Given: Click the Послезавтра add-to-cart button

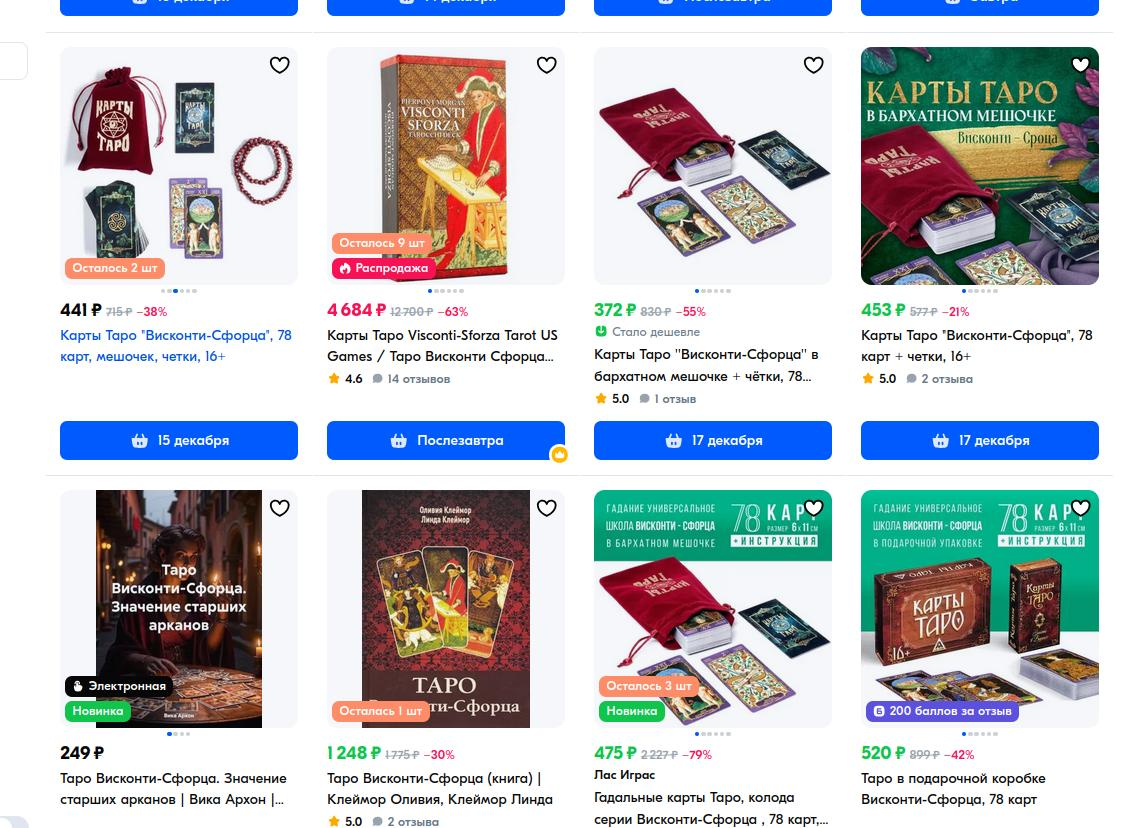Looking at the screenshot, I should (x=446, y=440).
